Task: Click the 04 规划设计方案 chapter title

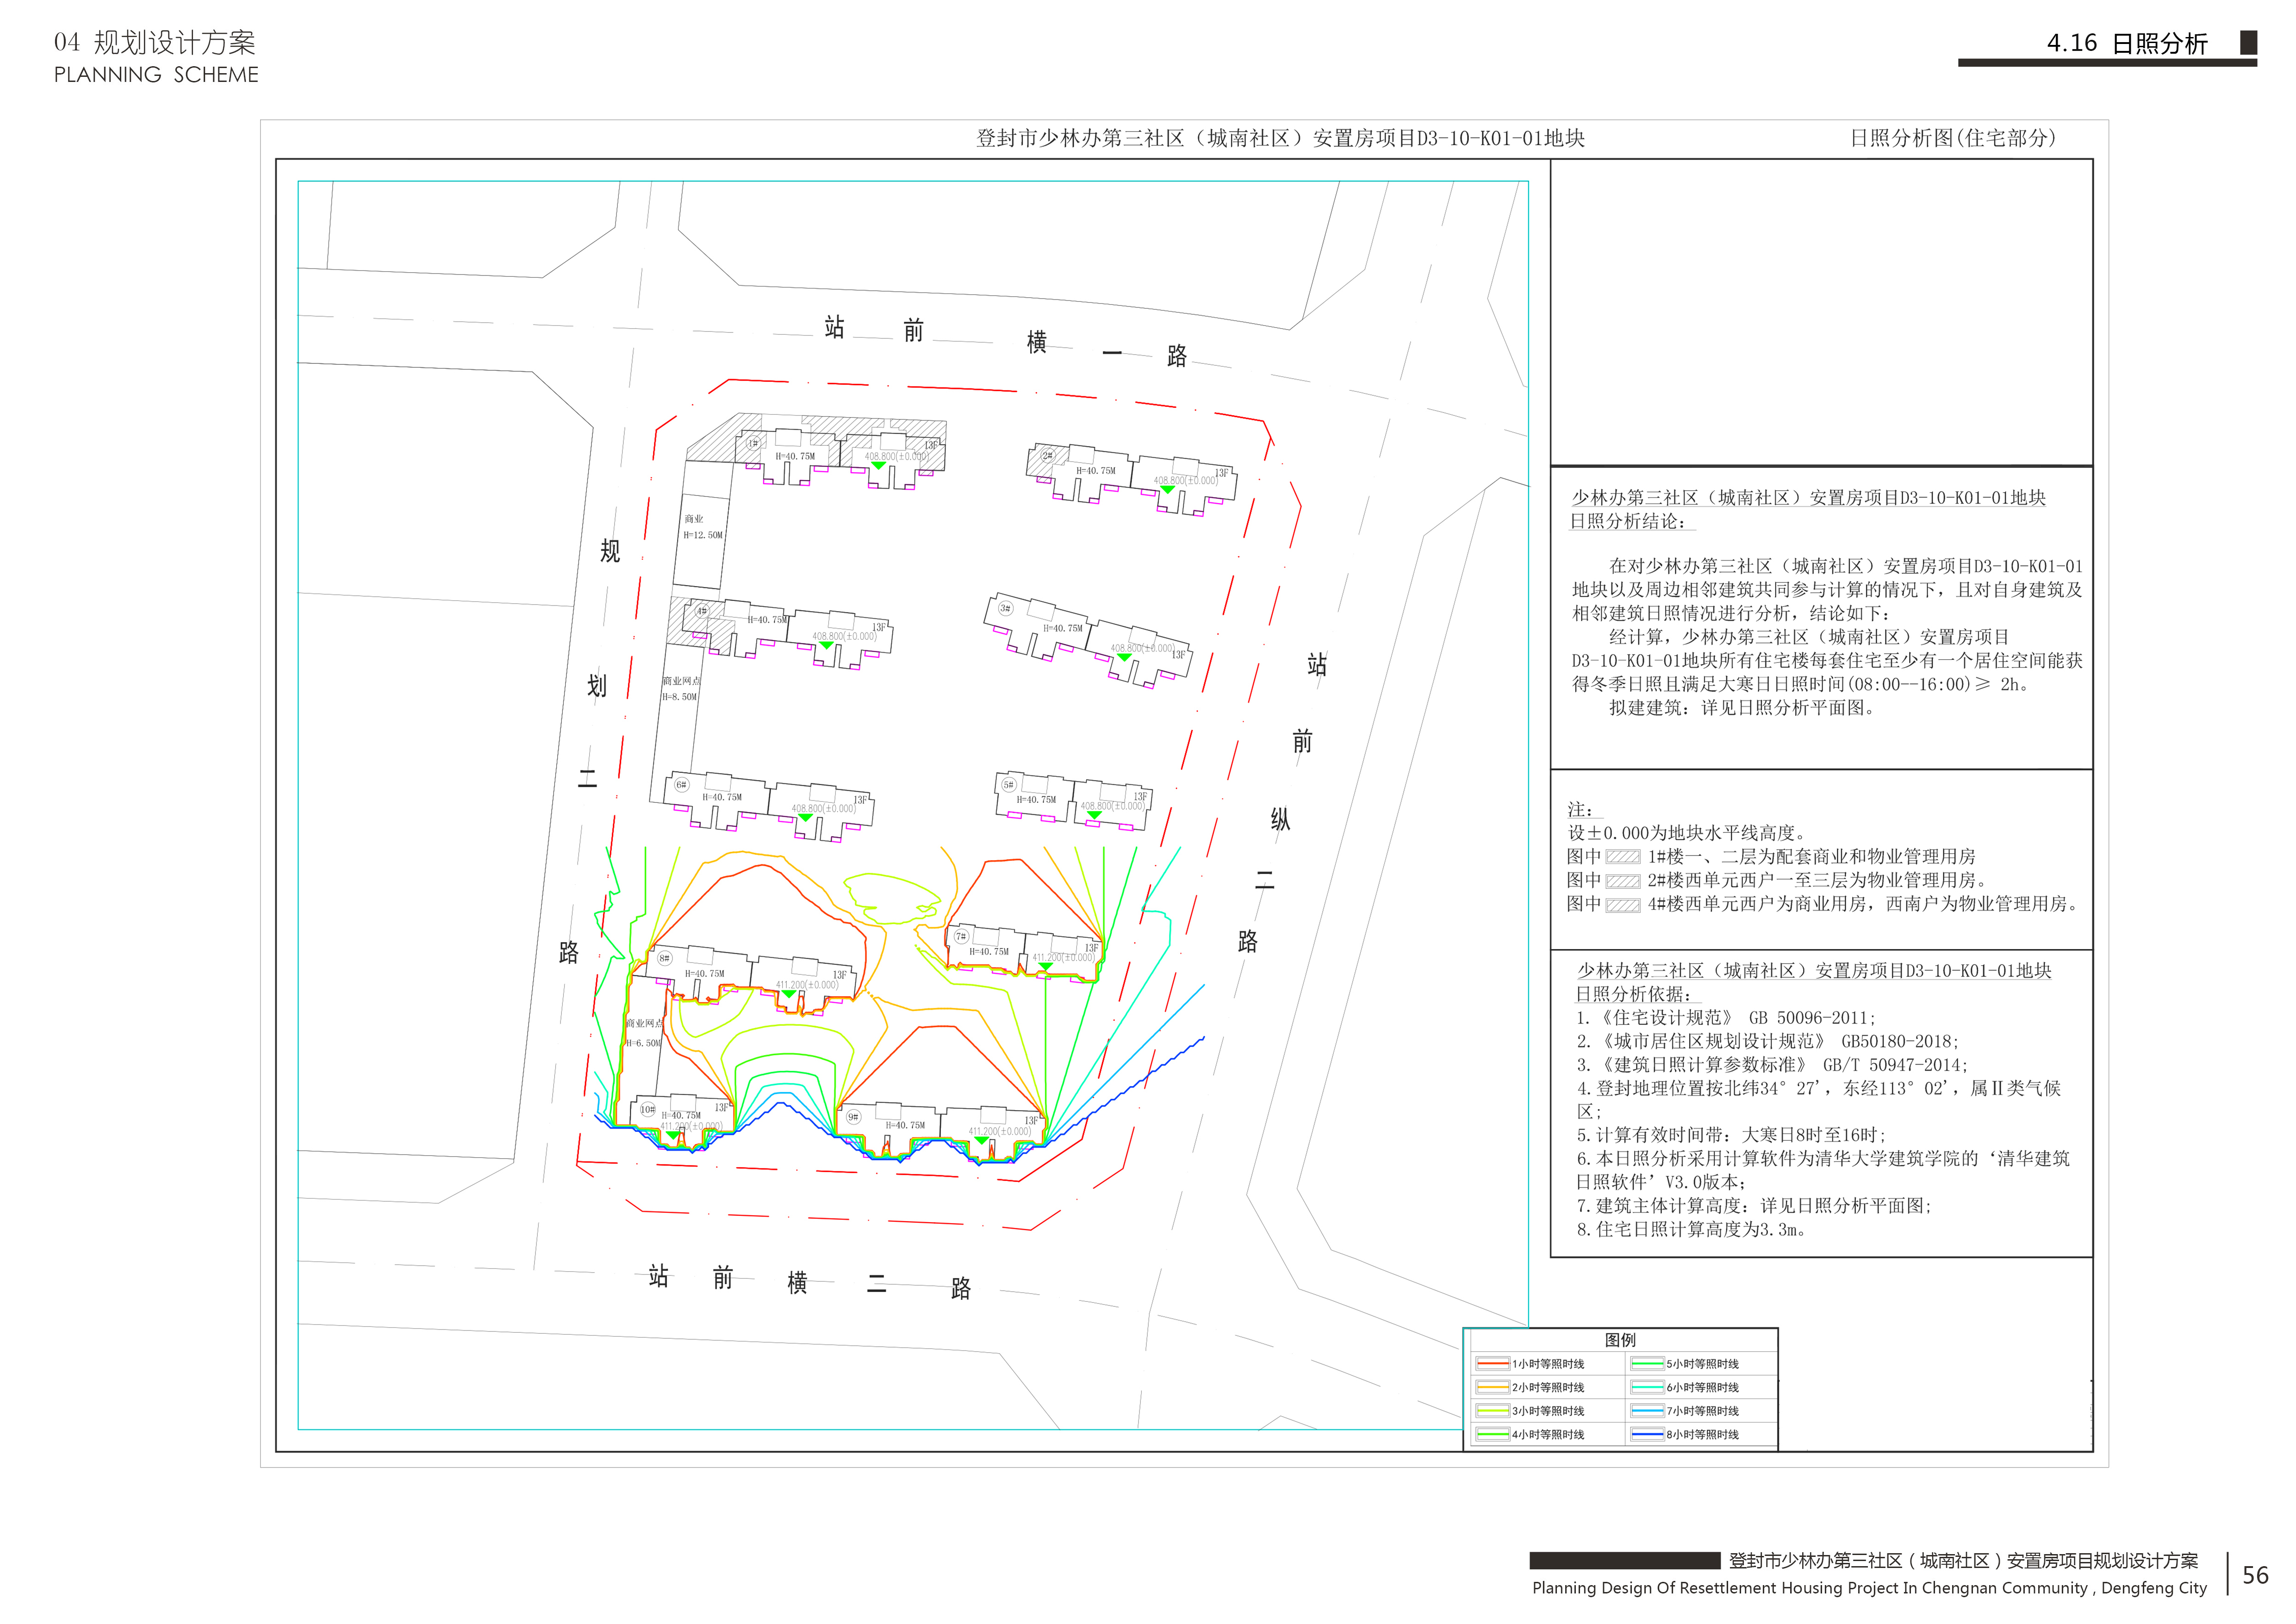Action: tap(155, 43)
